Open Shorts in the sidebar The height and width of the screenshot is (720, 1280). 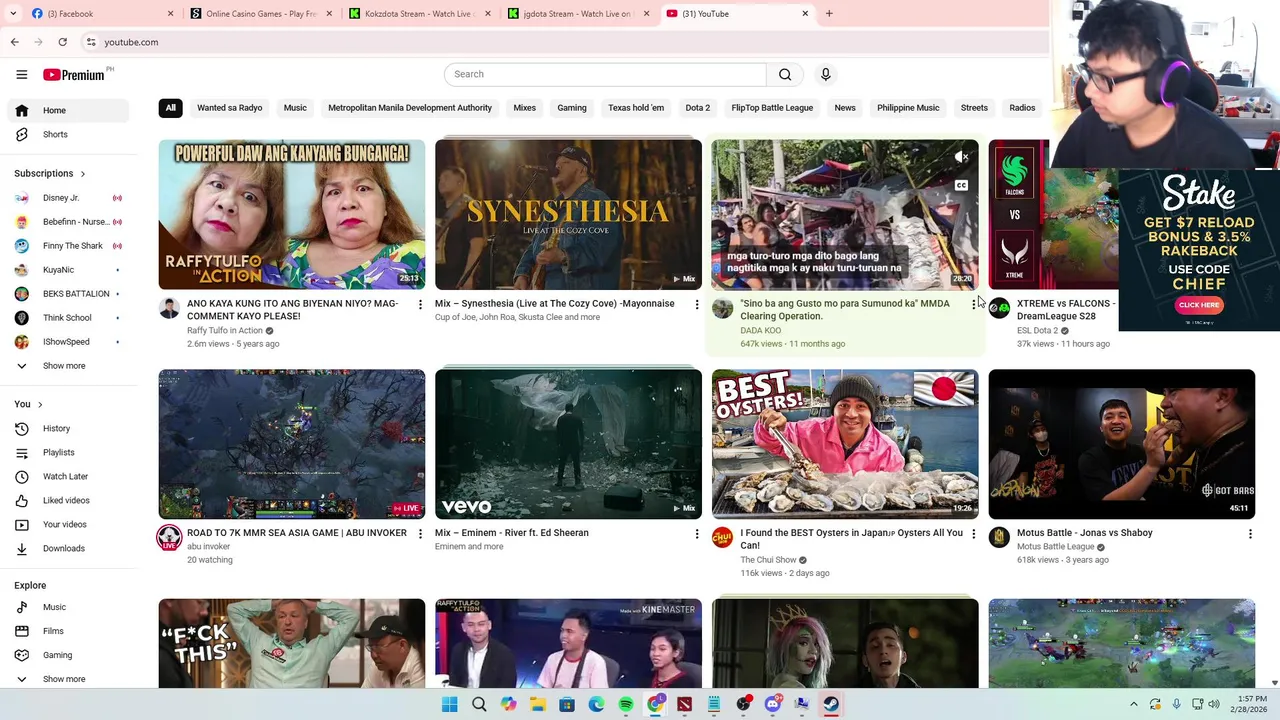(68, 134)
